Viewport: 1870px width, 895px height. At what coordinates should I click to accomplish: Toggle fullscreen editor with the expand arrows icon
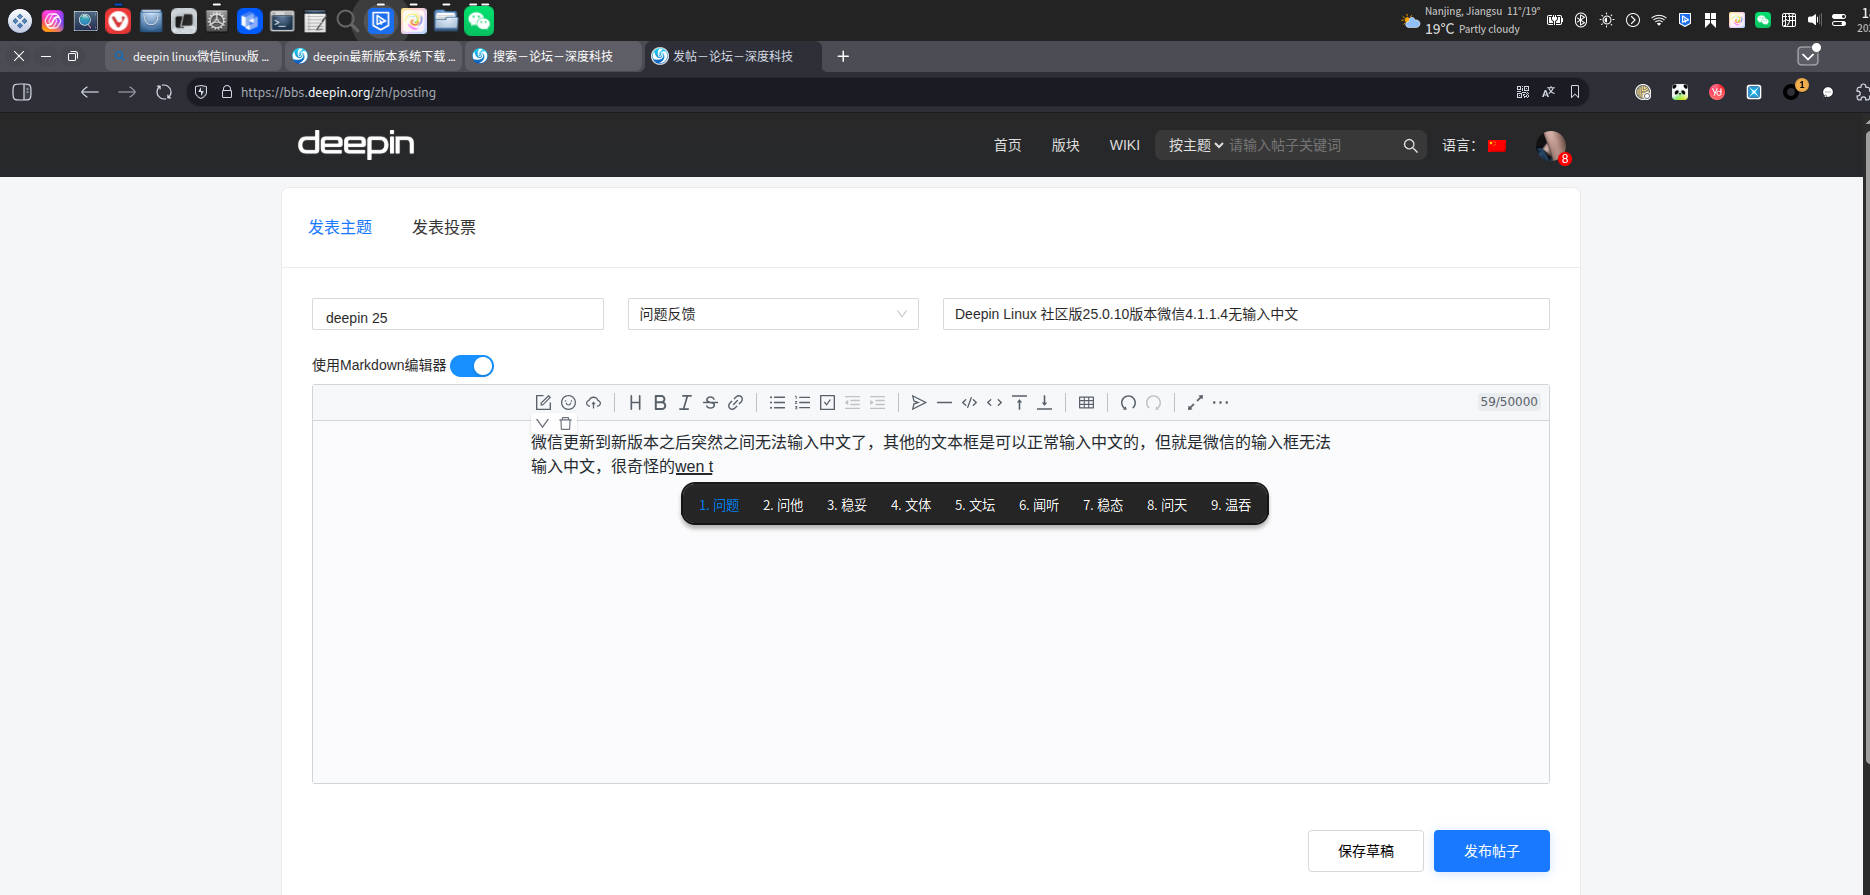1195,402
